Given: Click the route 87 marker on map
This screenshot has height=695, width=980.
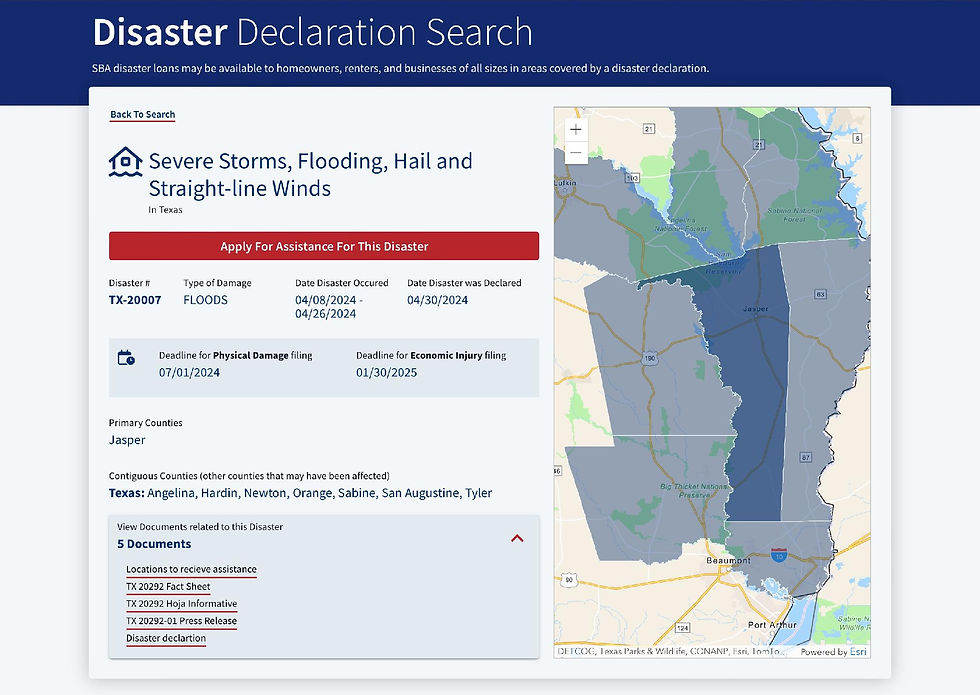Looking at the screenshot, I should (x=806, y=458).
